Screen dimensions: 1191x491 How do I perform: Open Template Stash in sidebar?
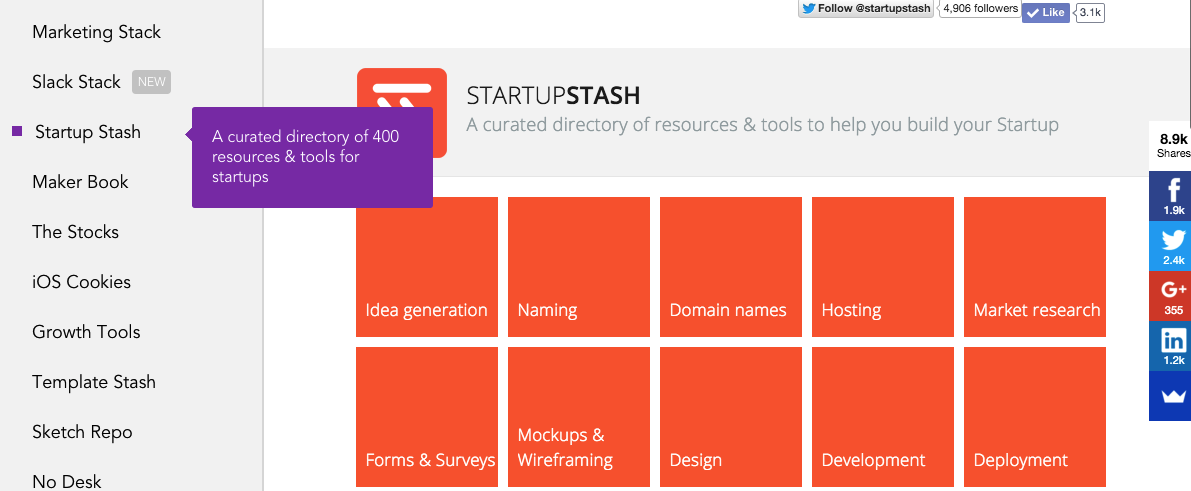pyautogui.click(x=93, y=382)
